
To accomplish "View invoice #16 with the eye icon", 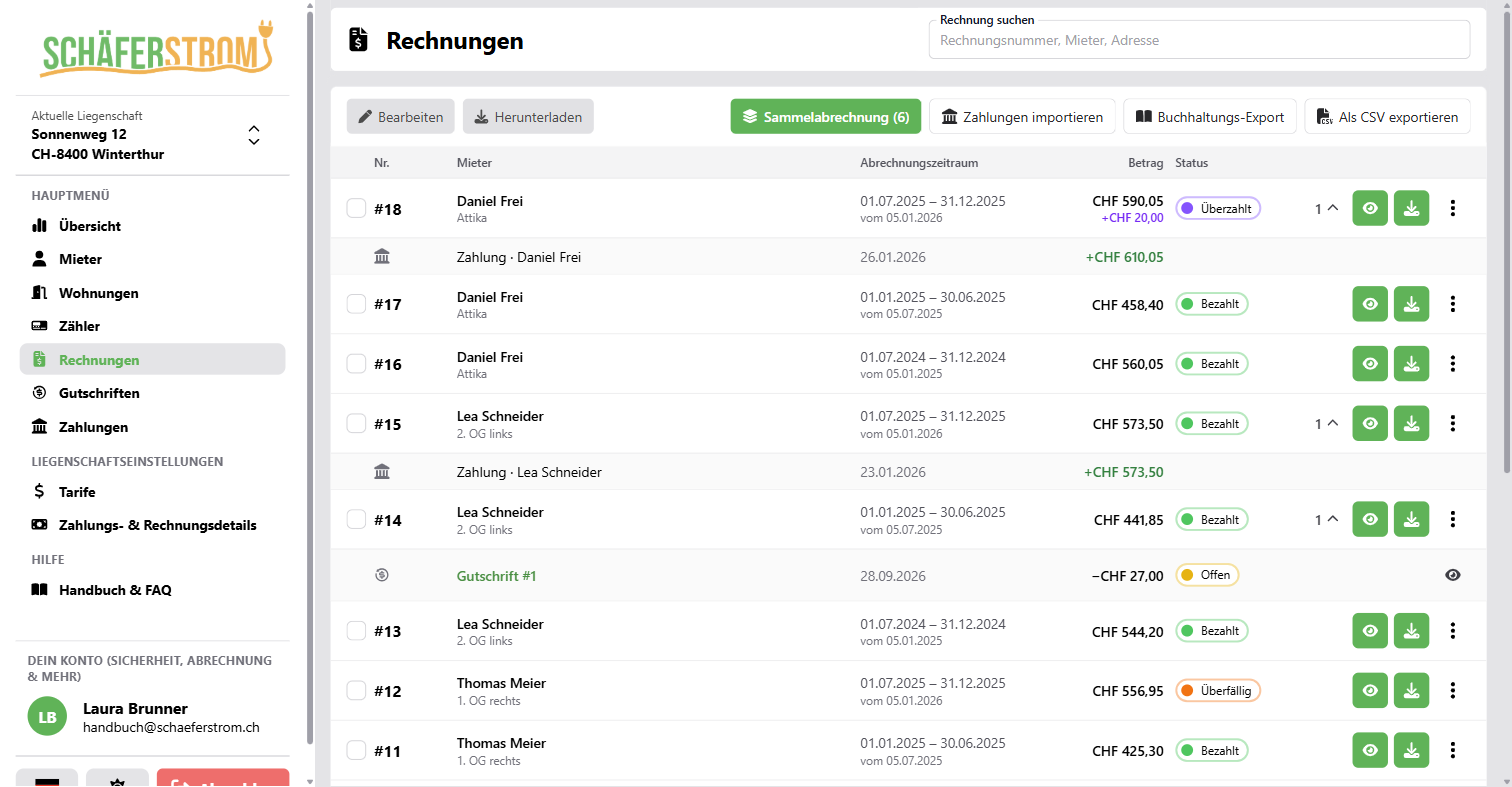I will pyautogui.click(x=1370, y=364).
